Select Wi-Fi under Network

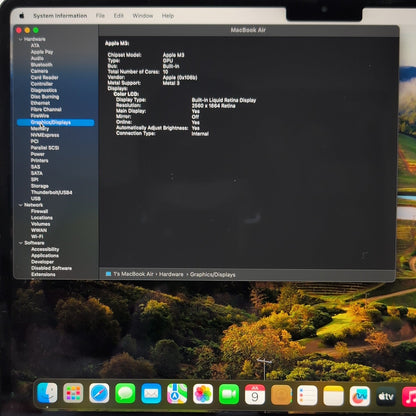click(x=37, y=237)
